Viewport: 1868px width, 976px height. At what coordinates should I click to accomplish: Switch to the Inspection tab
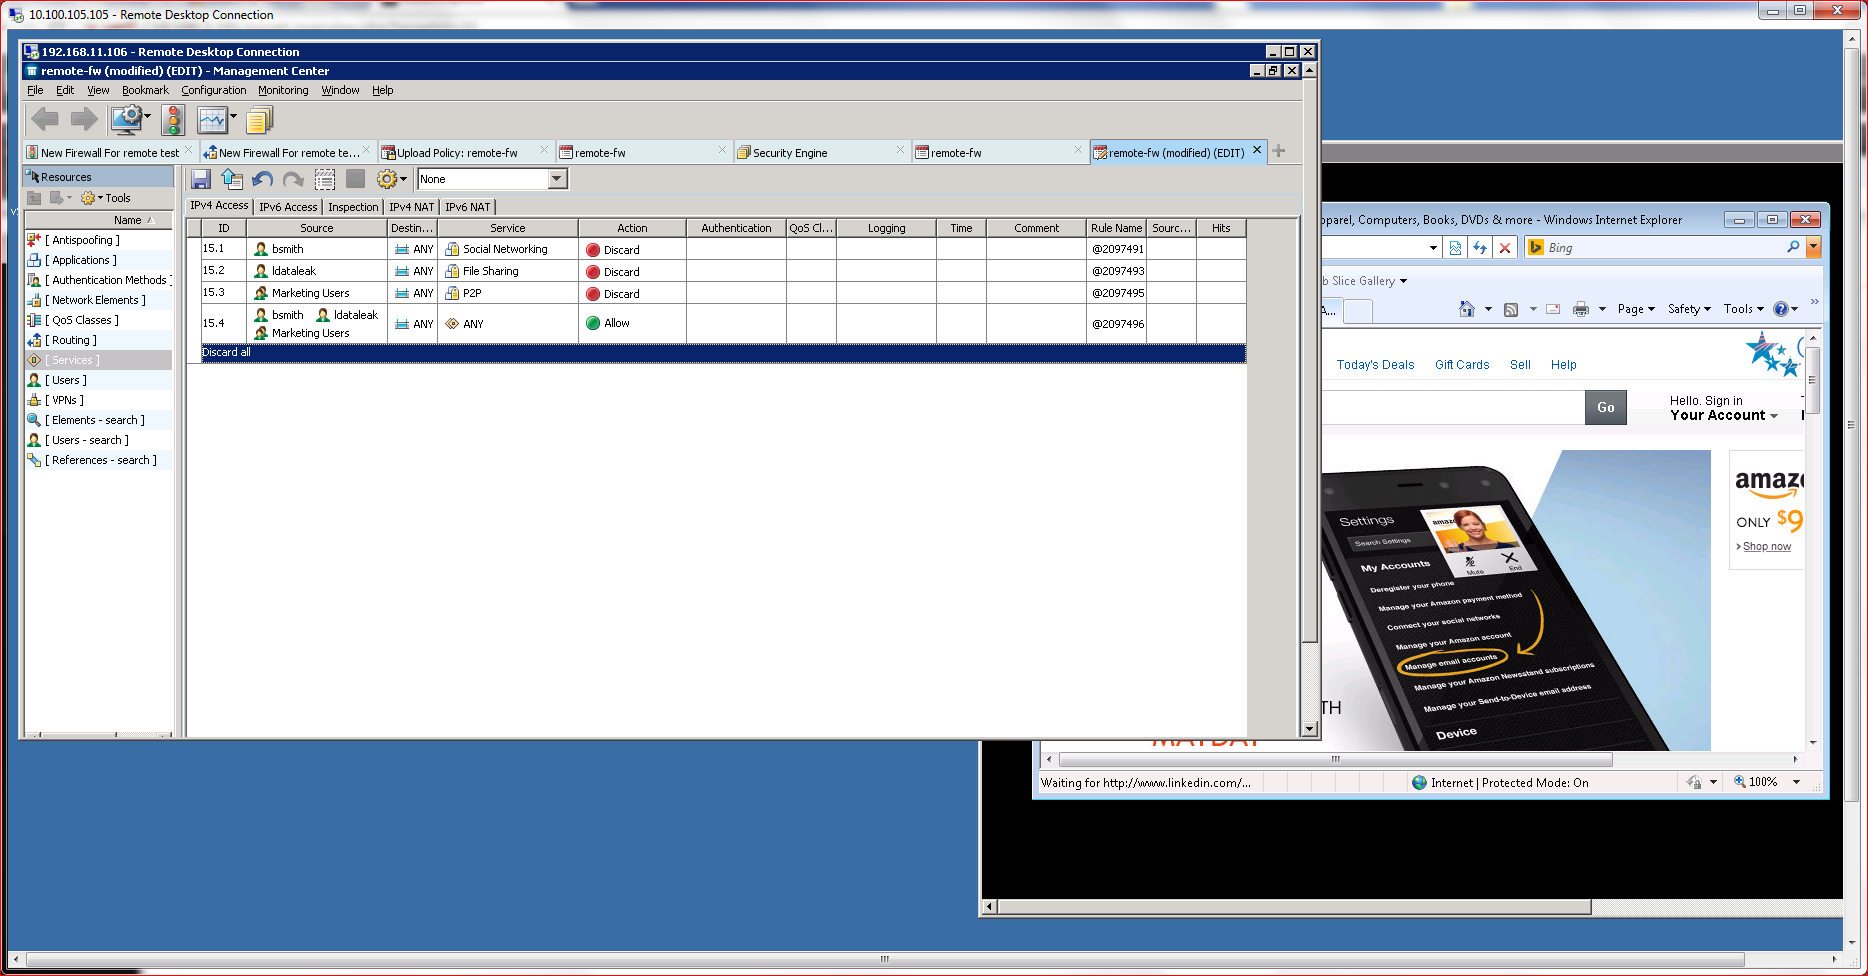353,207
